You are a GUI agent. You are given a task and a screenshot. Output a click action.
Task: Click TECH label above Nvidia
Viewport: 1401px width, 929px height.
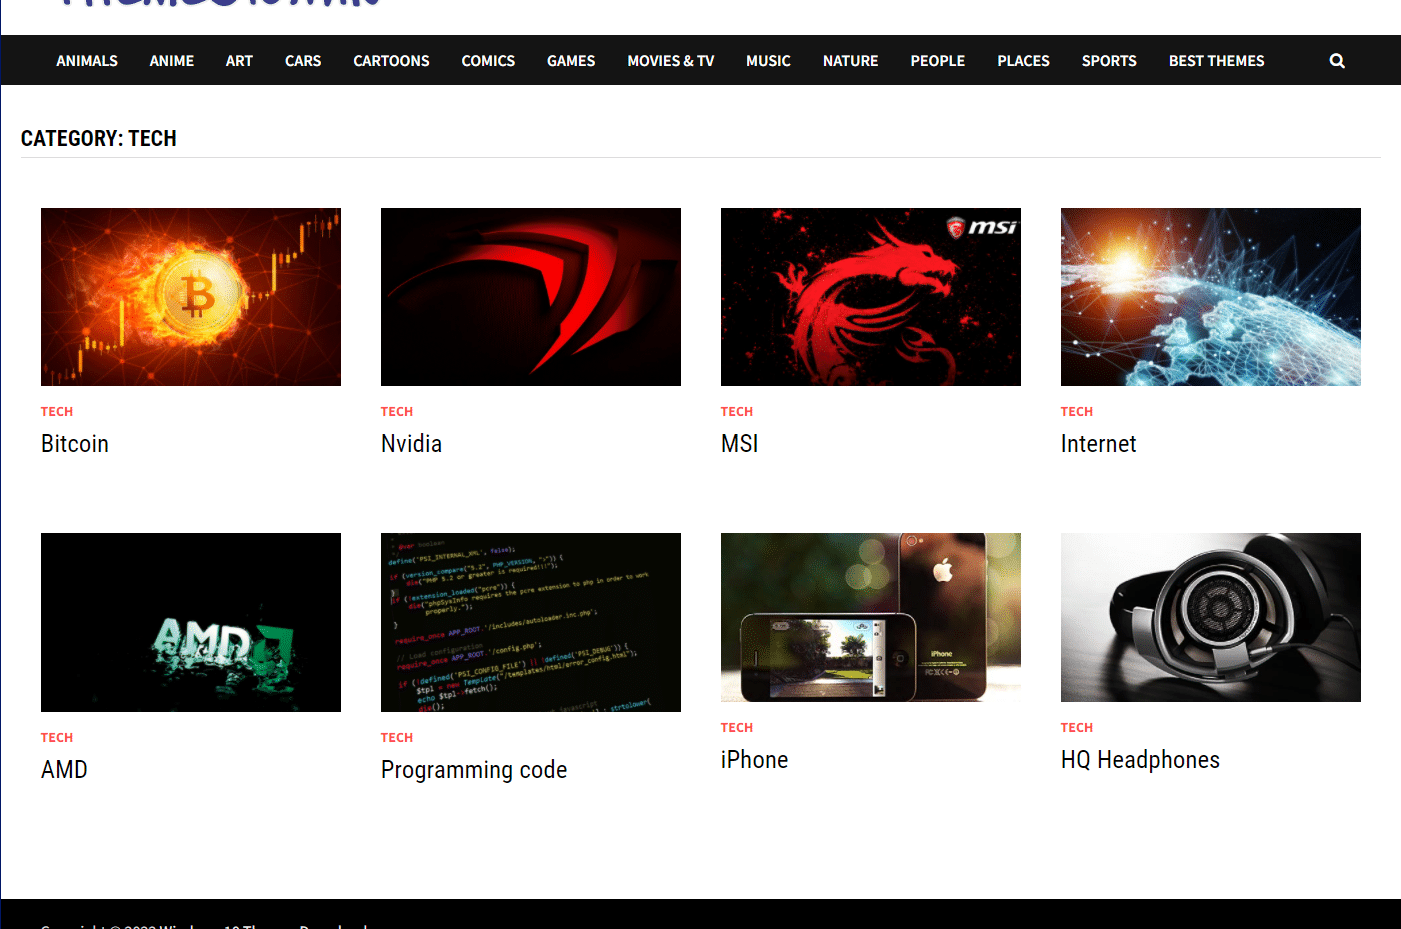(x=397, y=412)
